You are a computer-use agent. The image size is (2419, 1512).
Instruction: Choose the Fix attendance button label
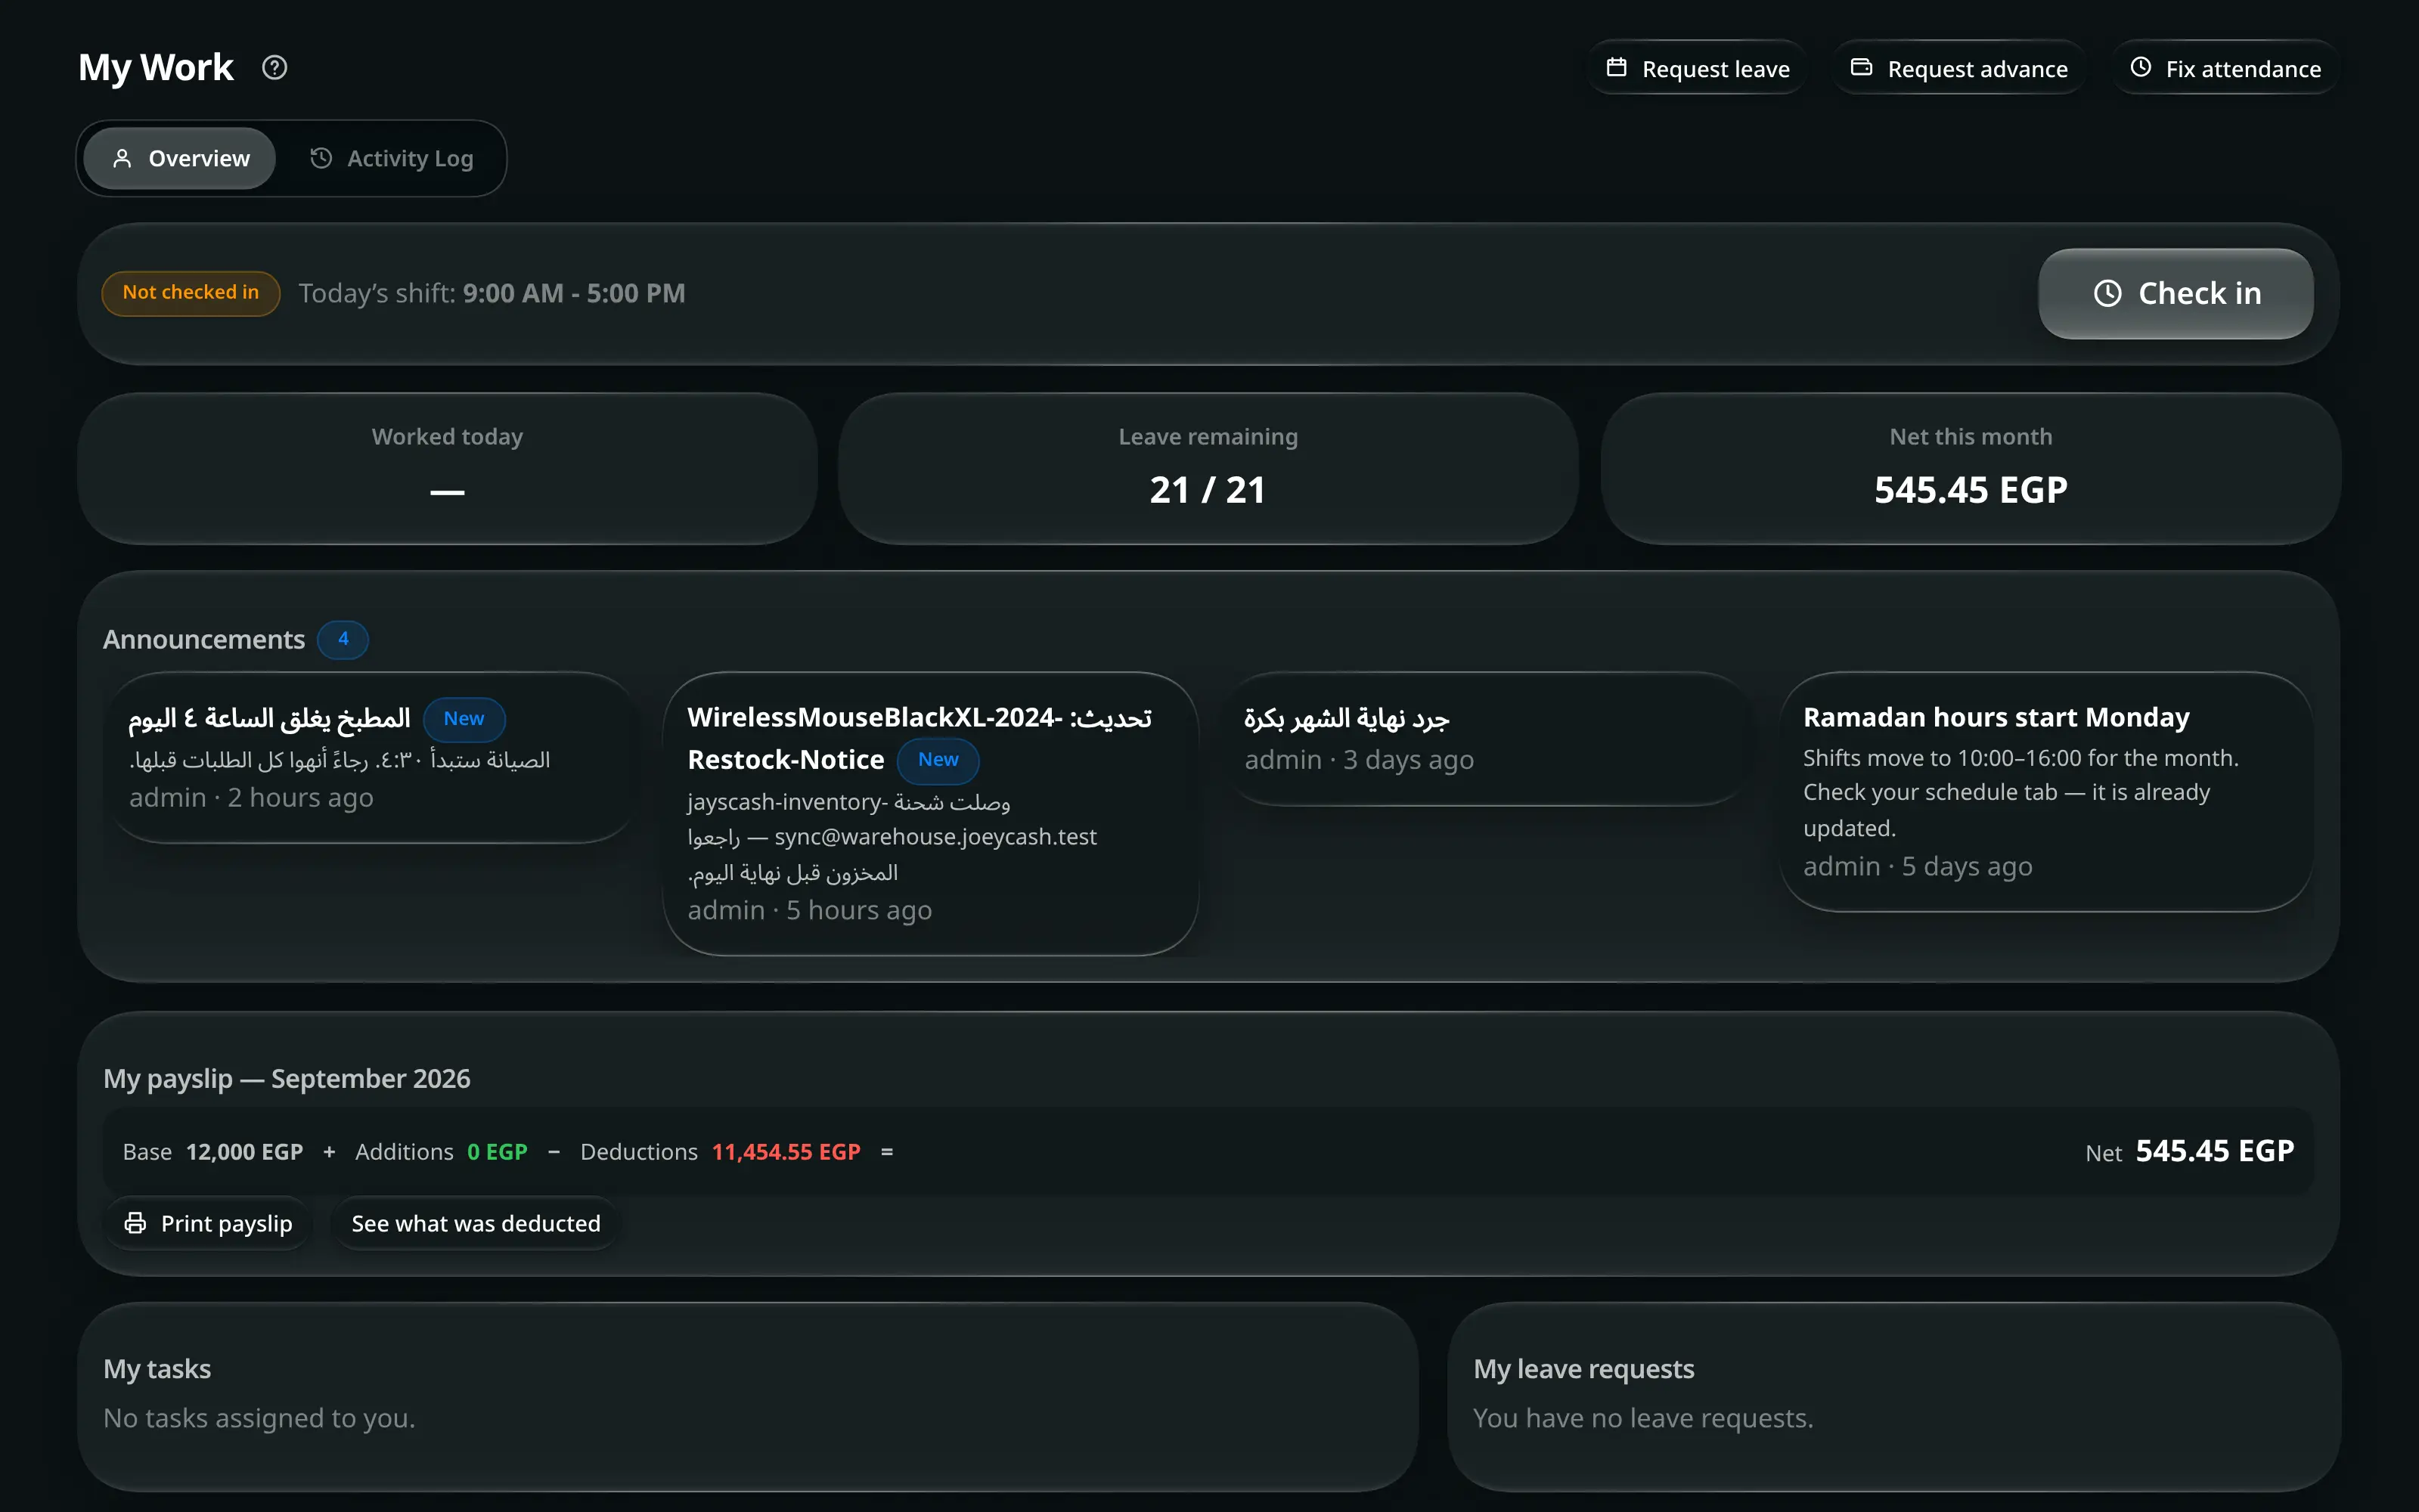click(x=2243, y=69)
